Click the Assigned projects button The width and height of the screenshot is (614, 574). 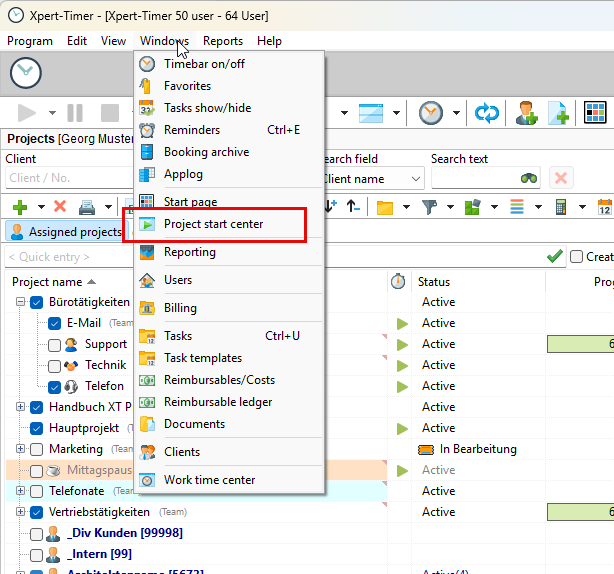click(65, 232)
